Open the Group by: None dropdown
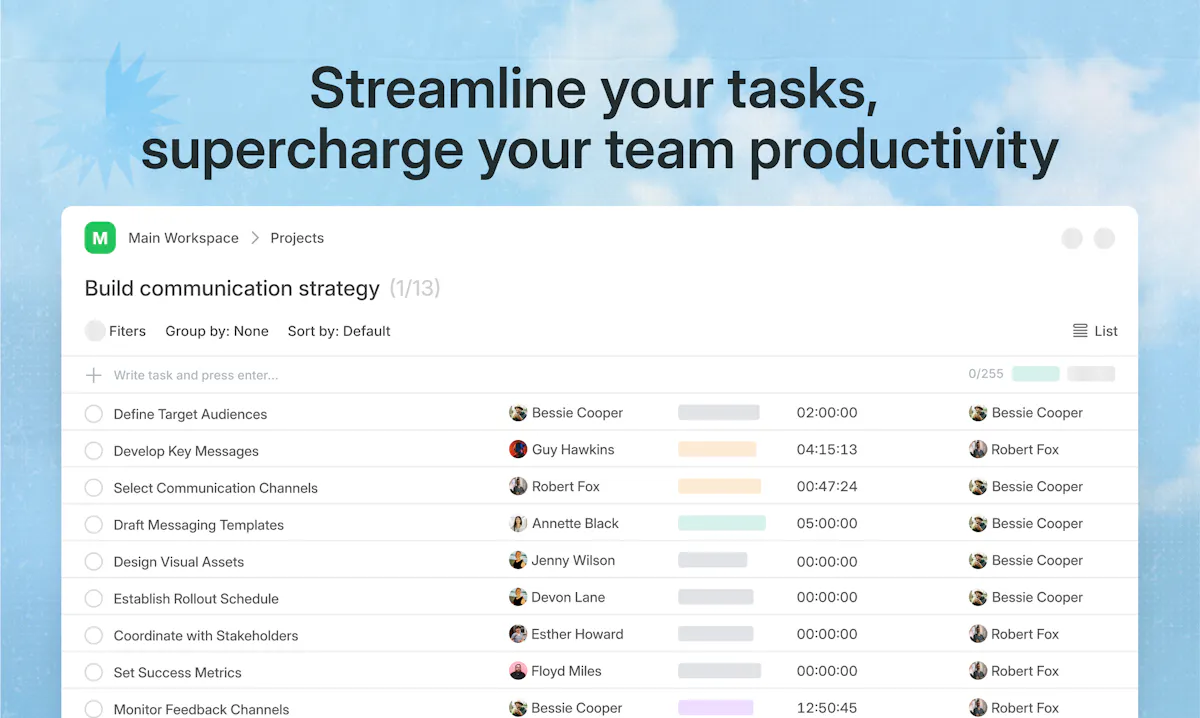1200x718 pixels. pyautogui.click(x=217, y=331)
